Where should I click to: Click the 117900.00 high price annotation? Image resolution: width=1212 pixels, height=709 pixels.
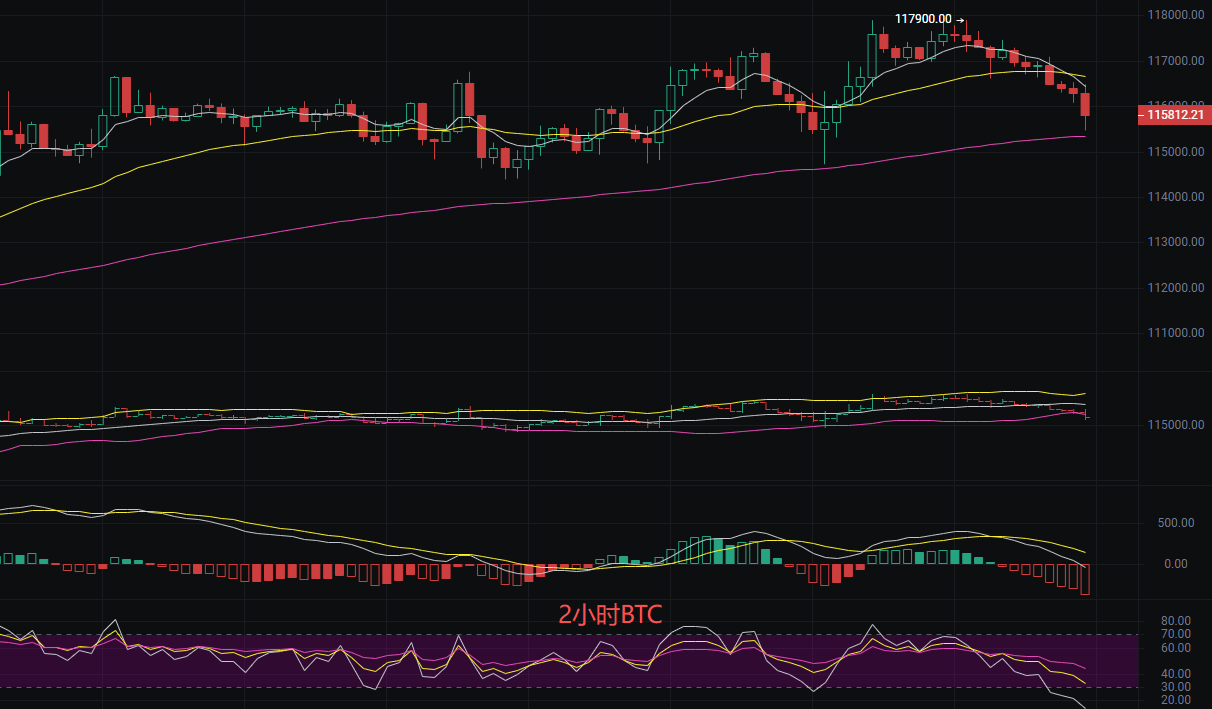click(x=922, y=19)
